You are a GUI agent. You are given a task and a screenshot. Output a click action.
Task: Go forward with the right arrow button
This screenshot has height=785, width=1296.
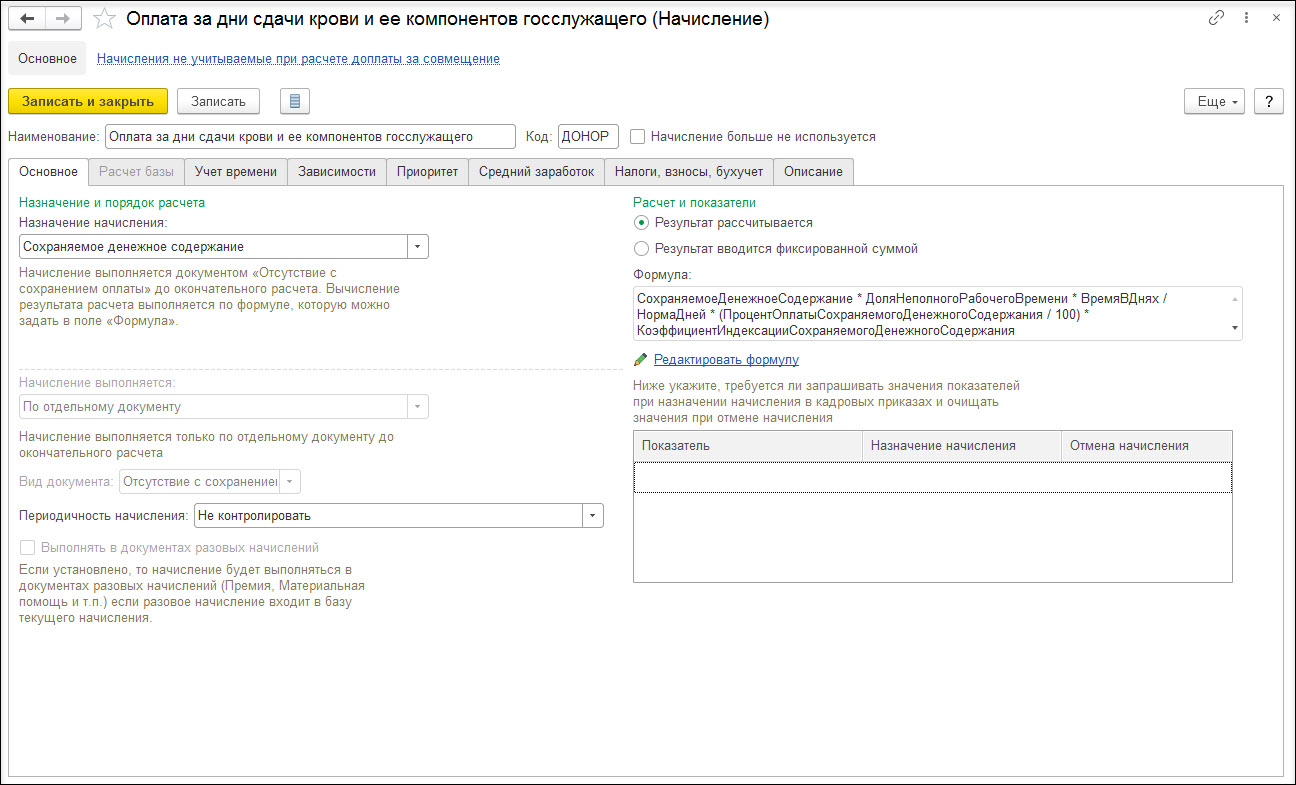click(x=62, y=18)
